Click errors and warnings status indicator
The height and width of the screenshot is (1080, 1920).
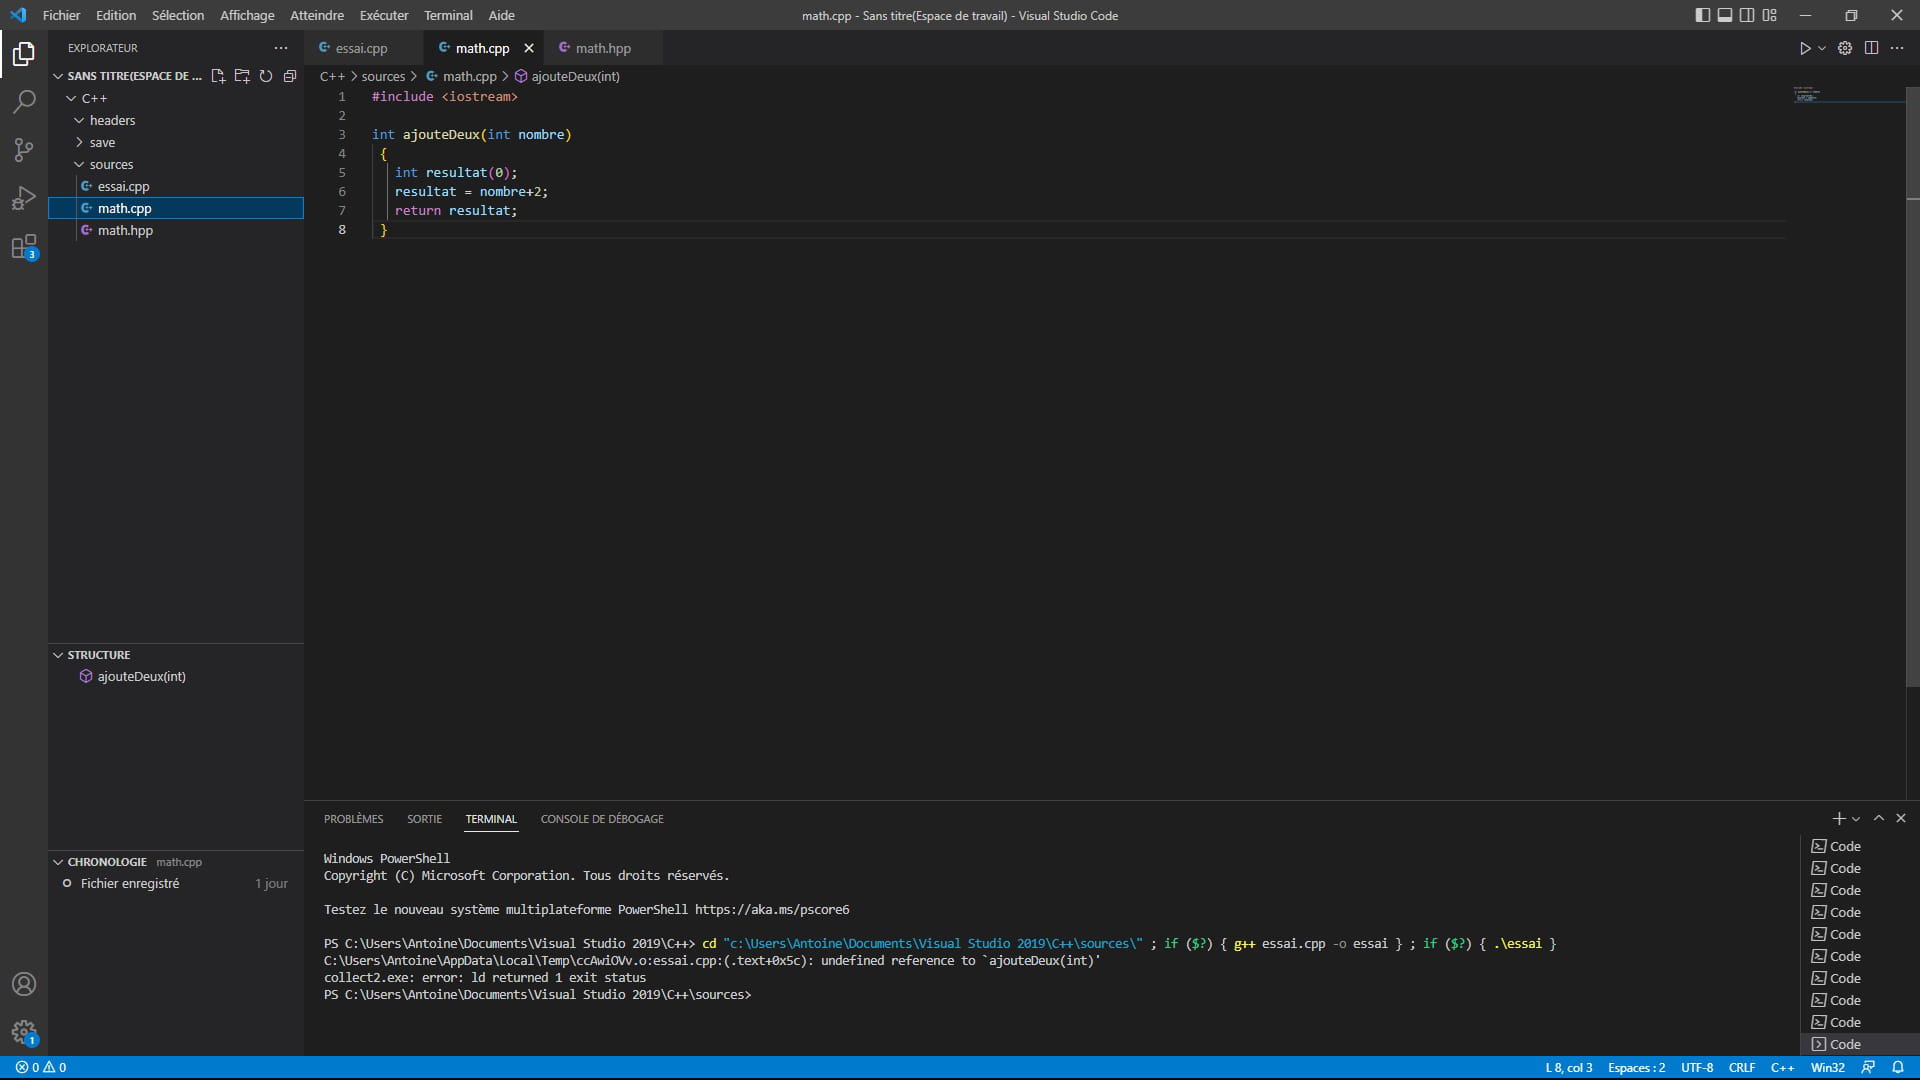tap(41, 1067)
